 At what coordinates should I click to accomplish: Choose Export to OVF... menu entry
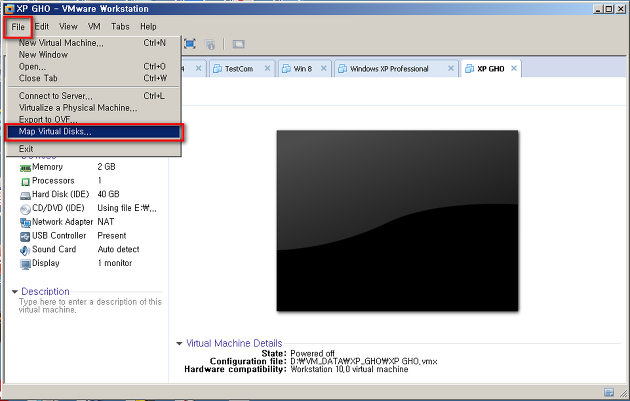coord(94,119)
